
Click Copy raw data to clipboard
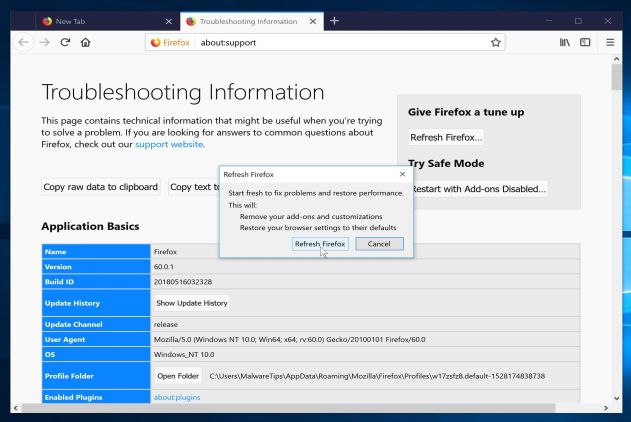[x=101, y=187]
